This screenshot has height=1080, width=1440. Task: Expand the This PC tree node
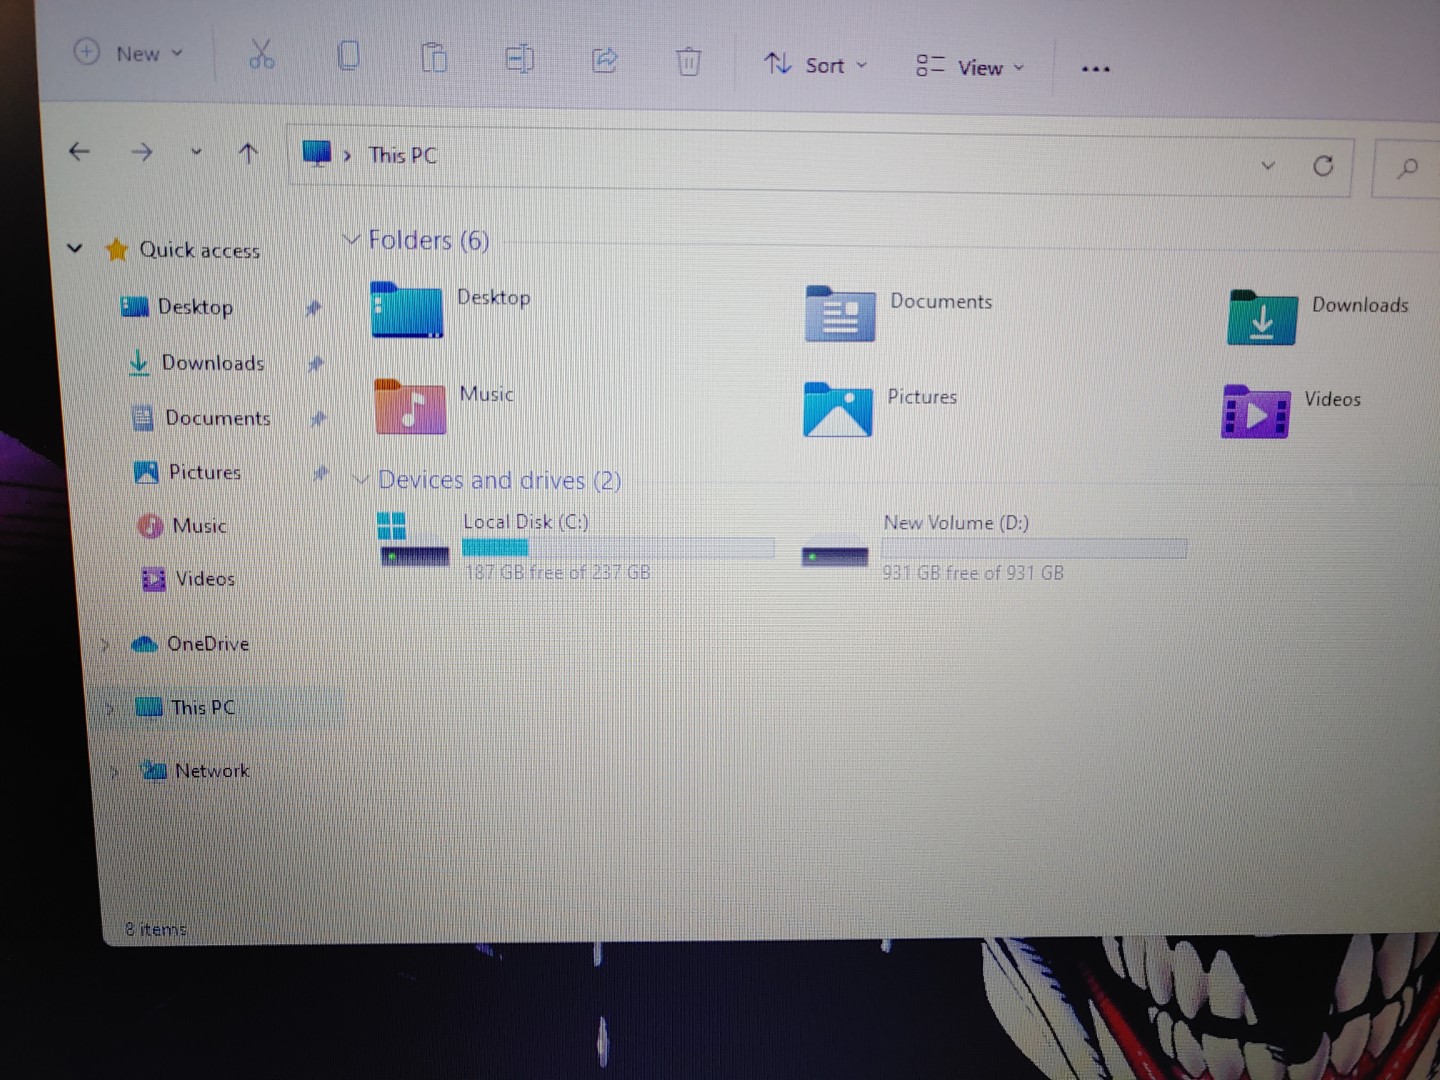click(x=110, y=708)
